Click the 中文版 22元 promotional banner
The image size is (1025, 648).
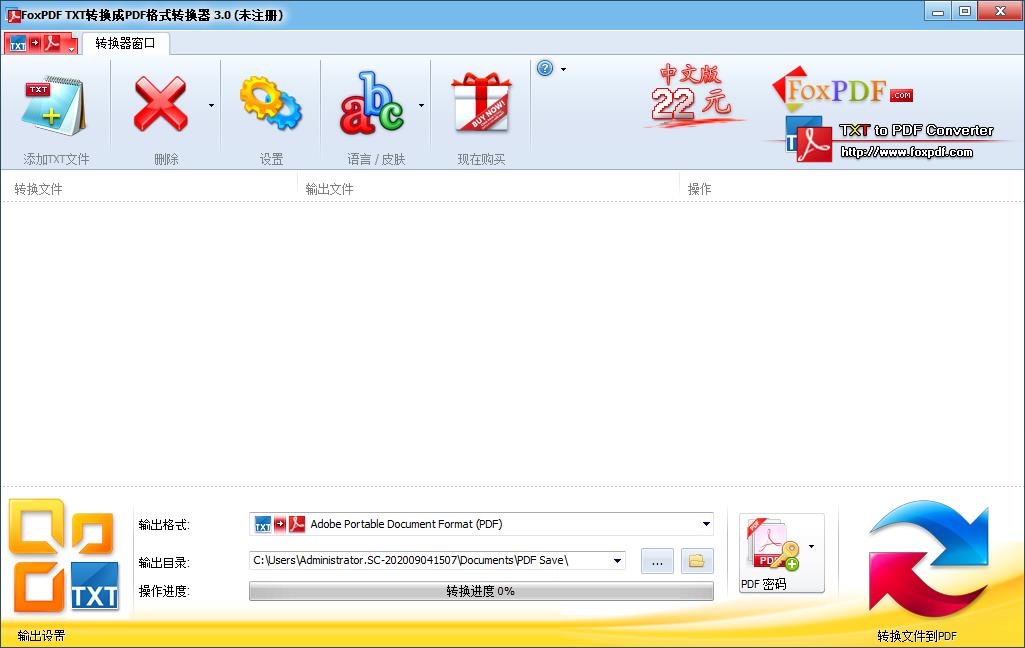tap(693, 95)
